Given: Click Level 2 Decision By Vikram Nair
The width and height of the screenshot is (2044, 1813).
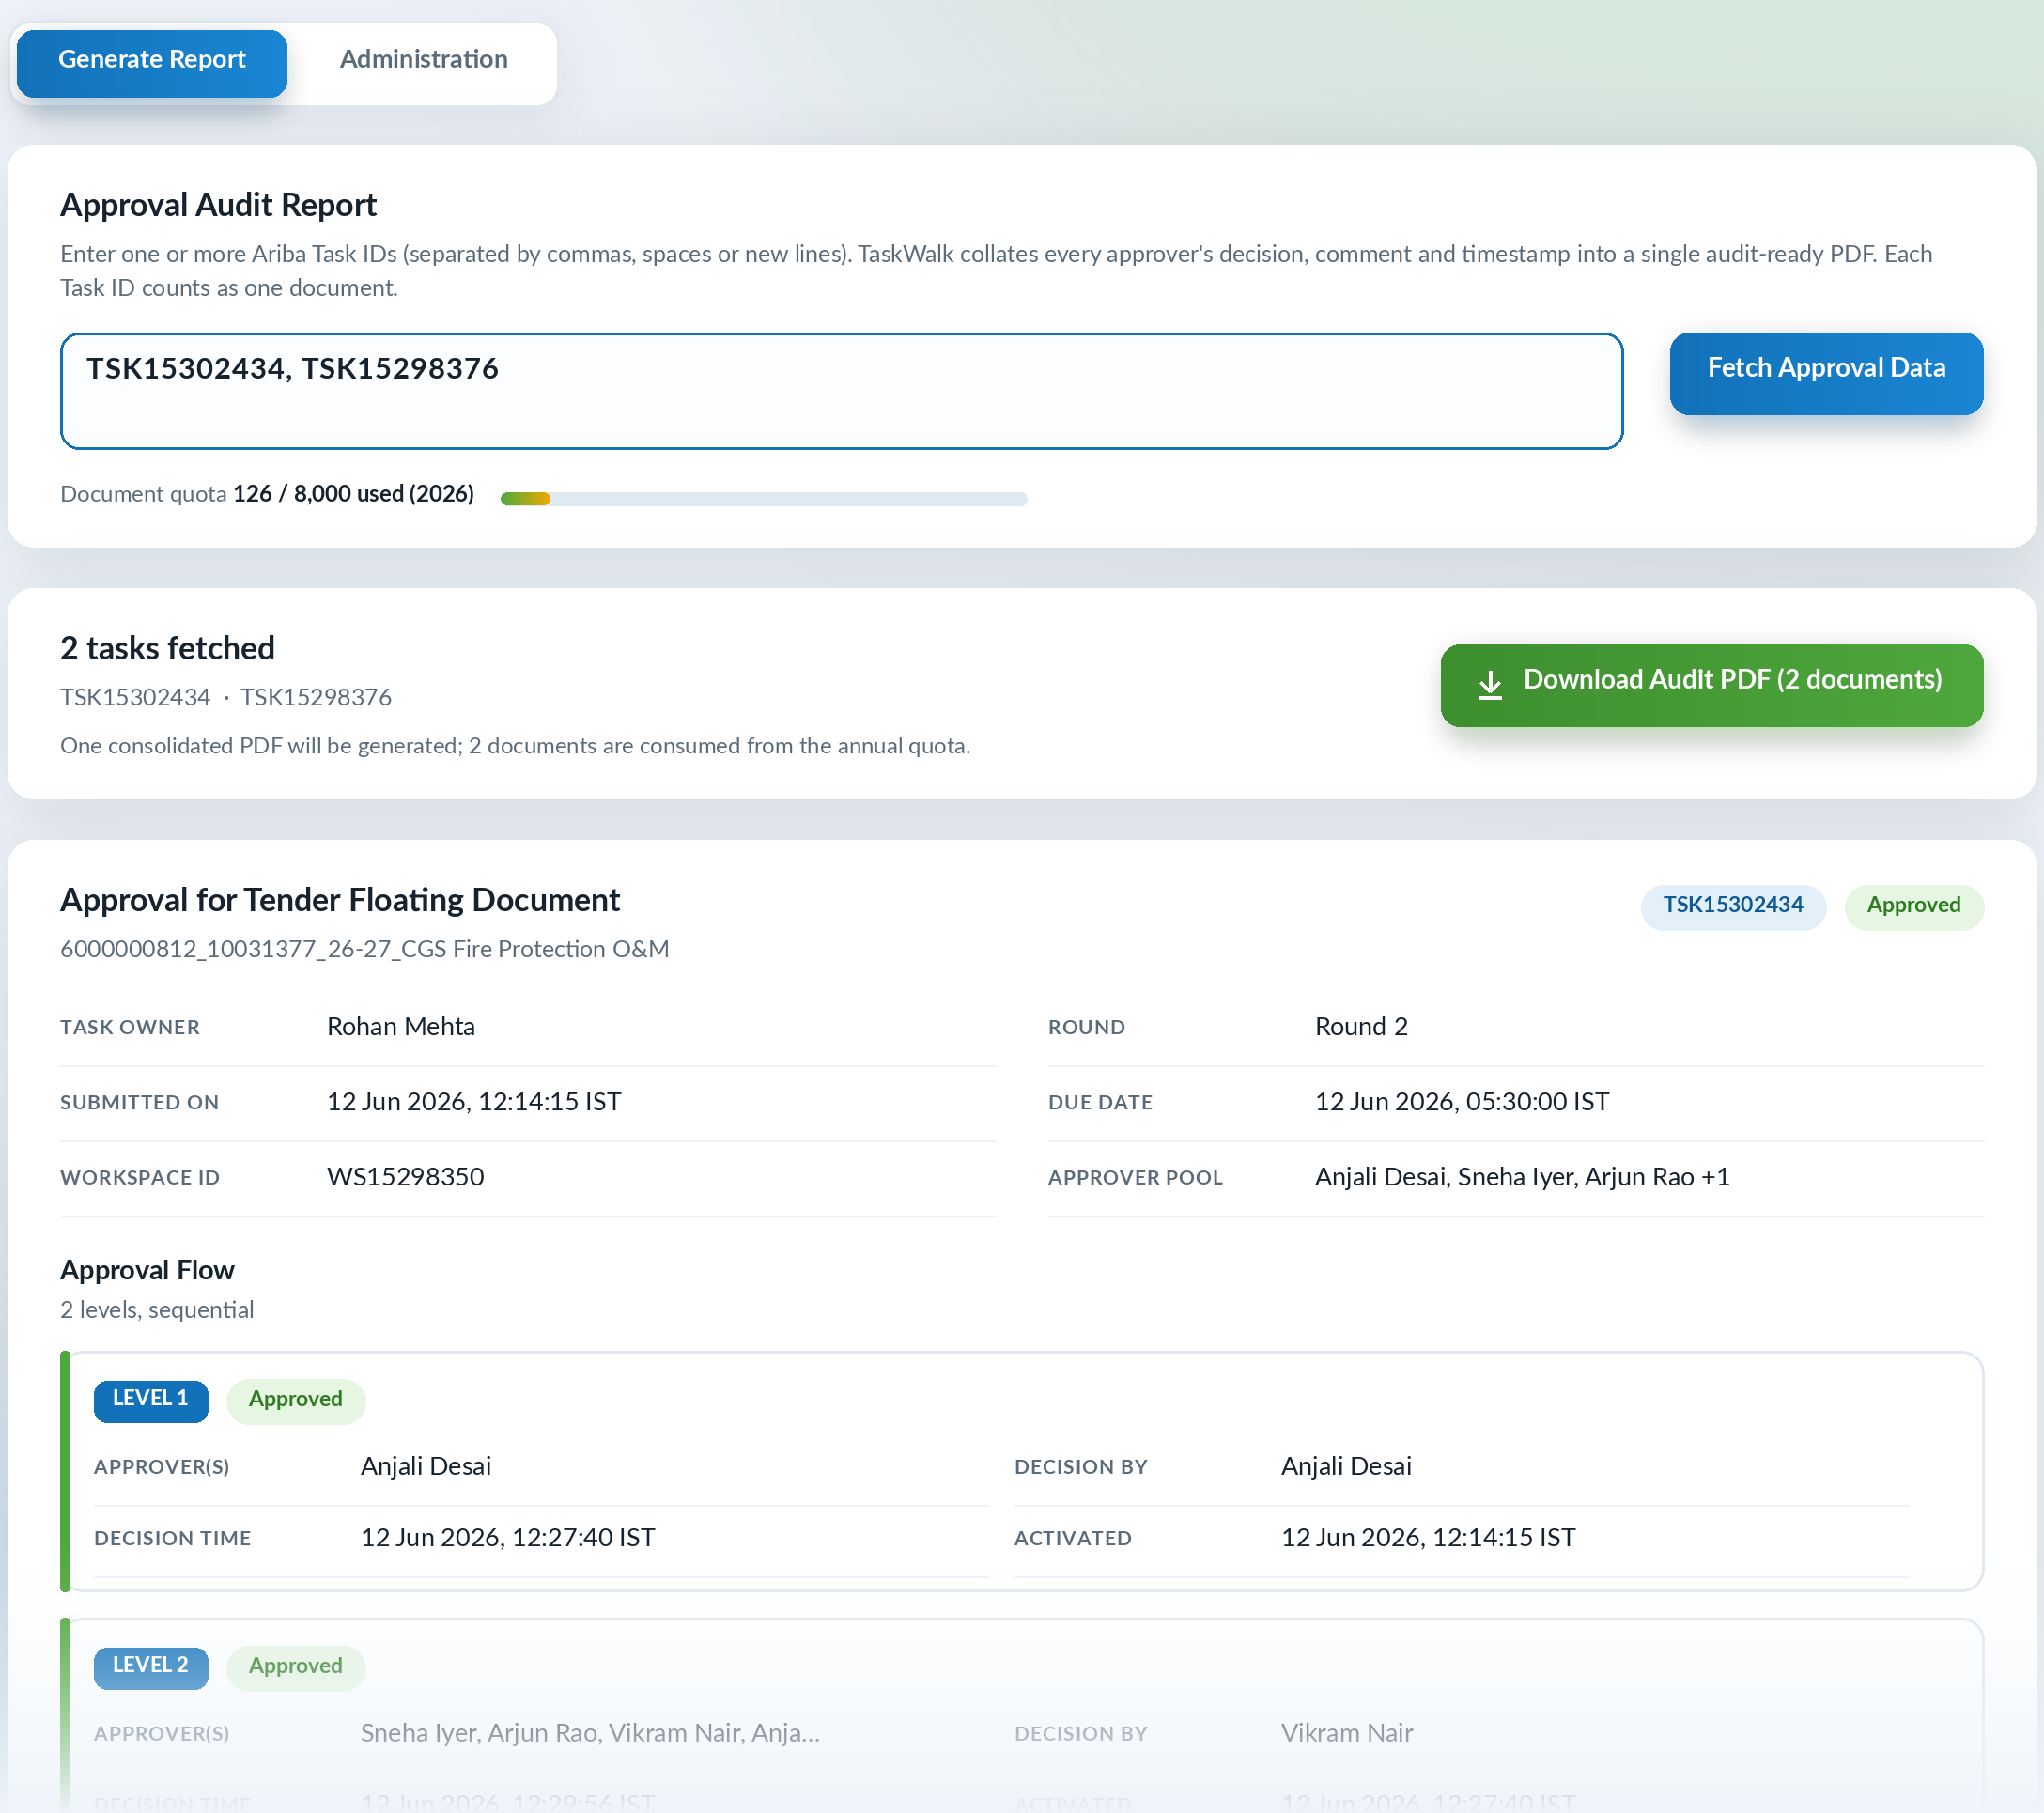Looking at the screenshot, I should point(1347,1734).
